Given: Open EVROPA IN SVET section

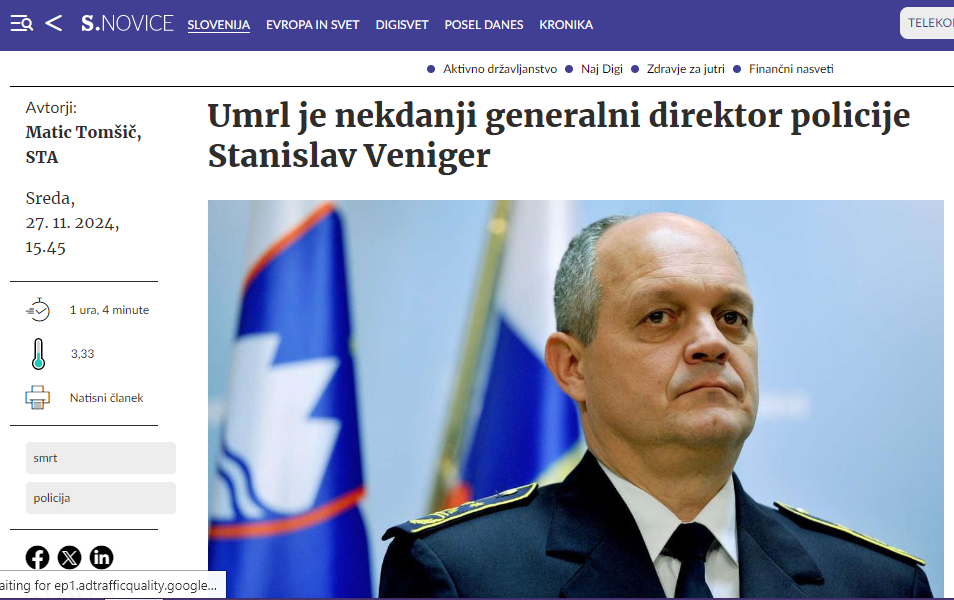Looking at the screenshot, I should click(313, 25).
